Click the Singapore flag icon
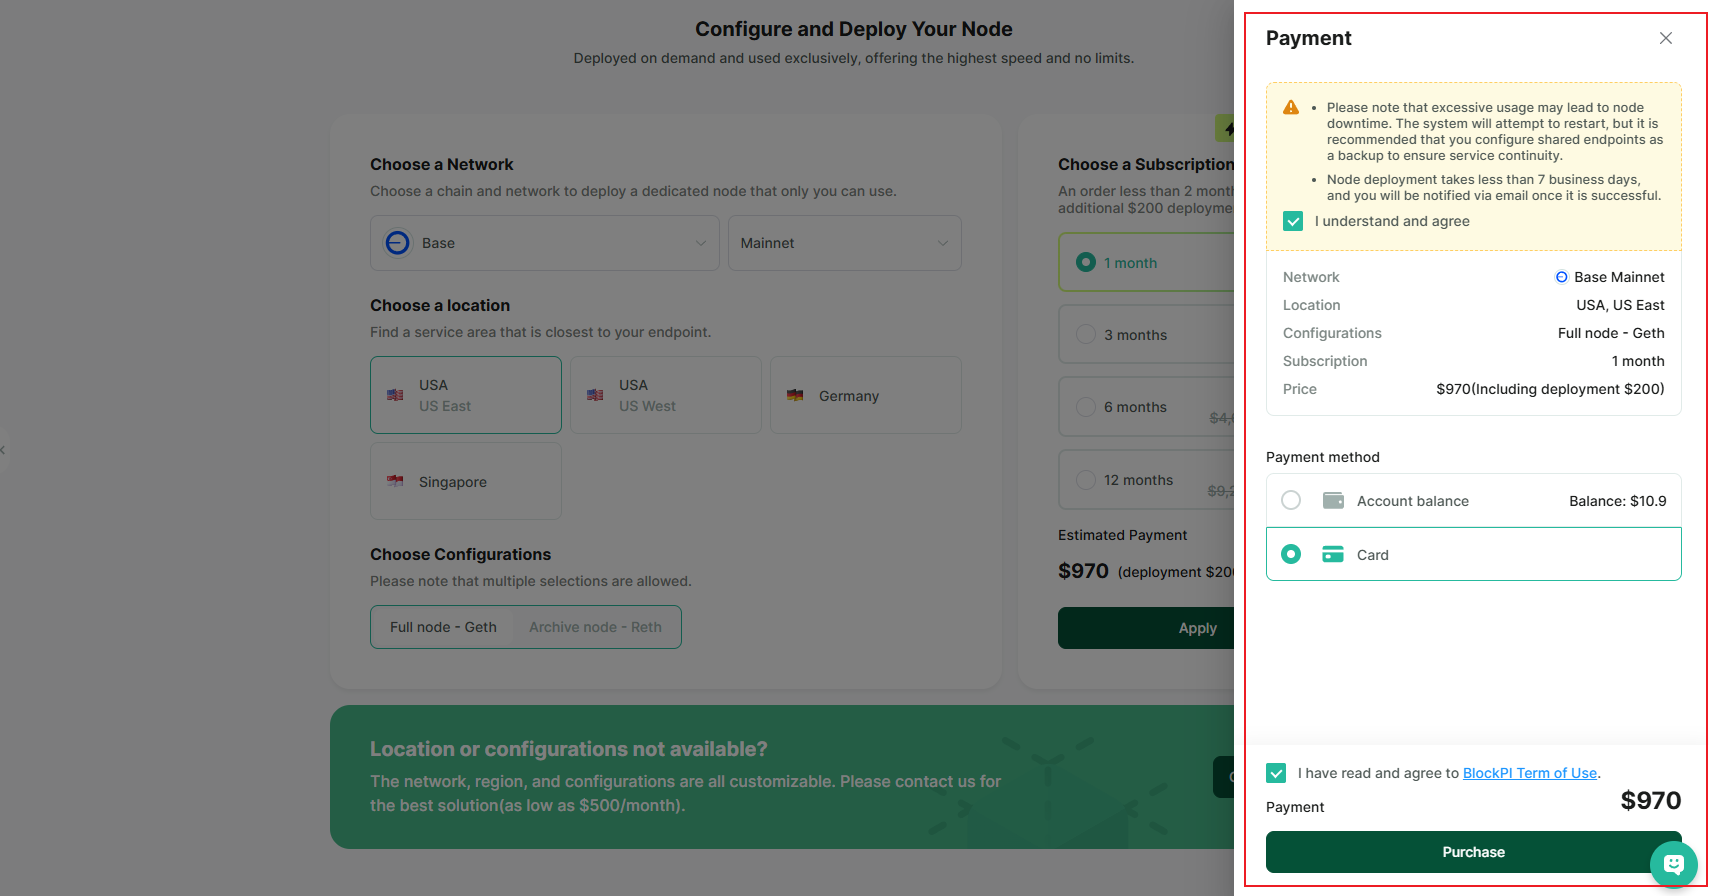 396,481
